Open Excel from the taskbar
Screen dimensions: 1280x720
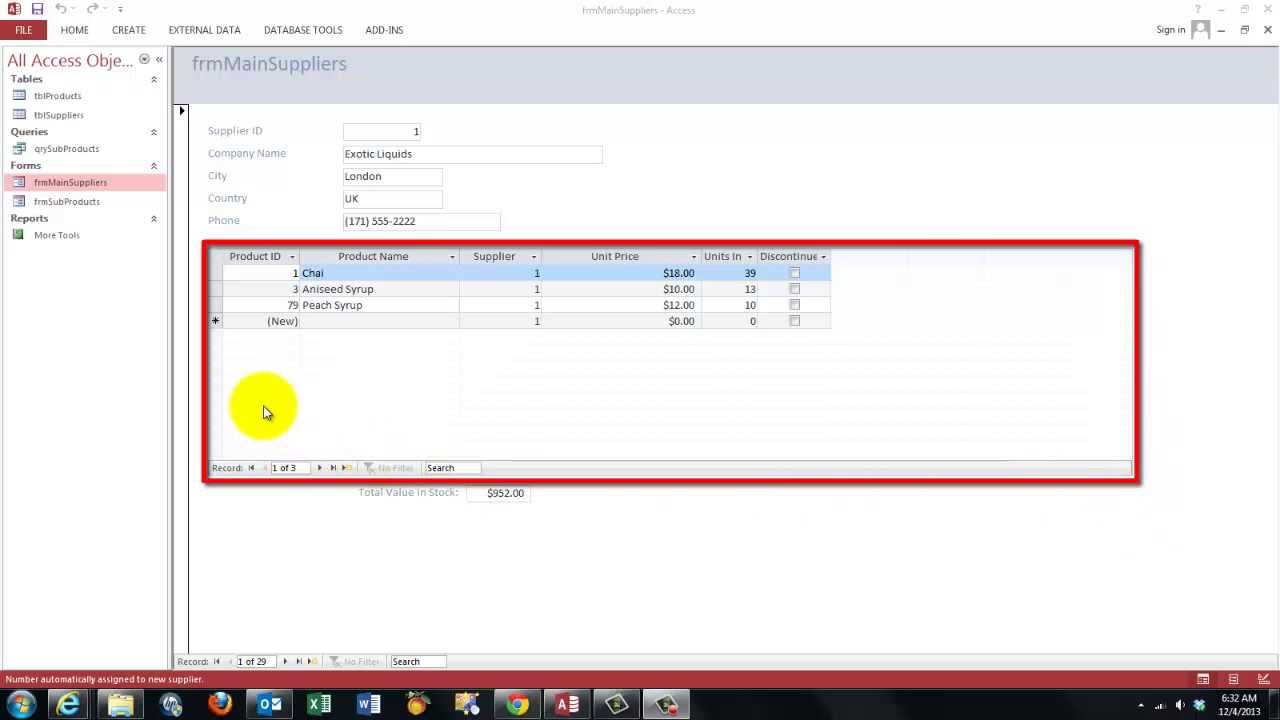click(x=319, y=705)
